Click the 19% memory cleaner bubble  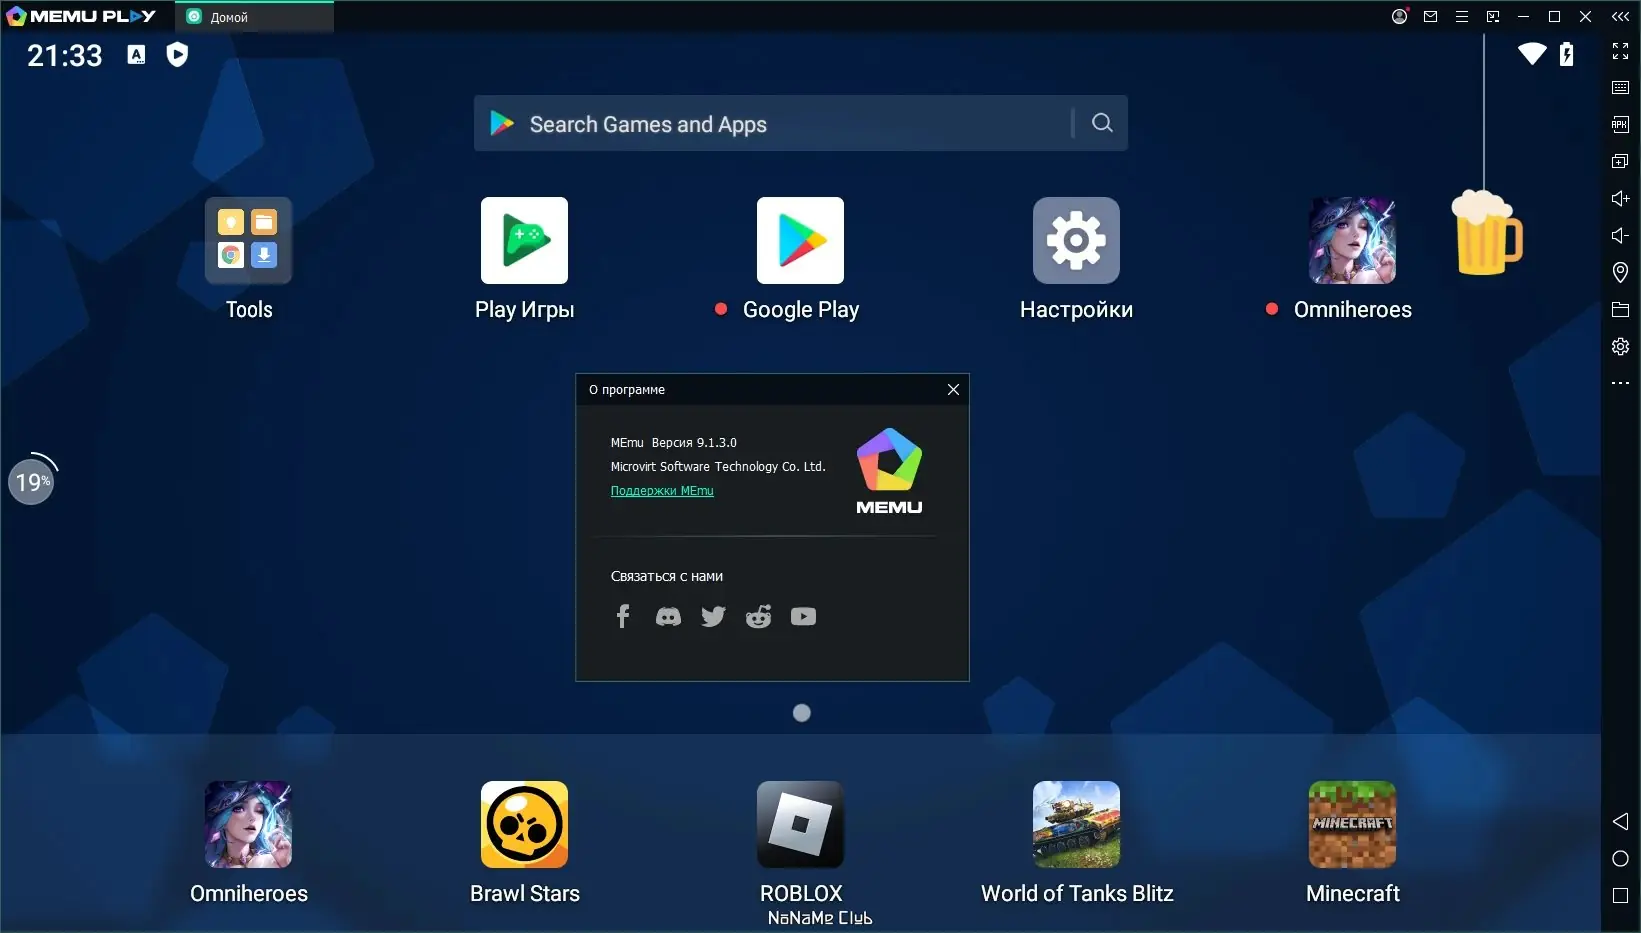coord(32,481)
